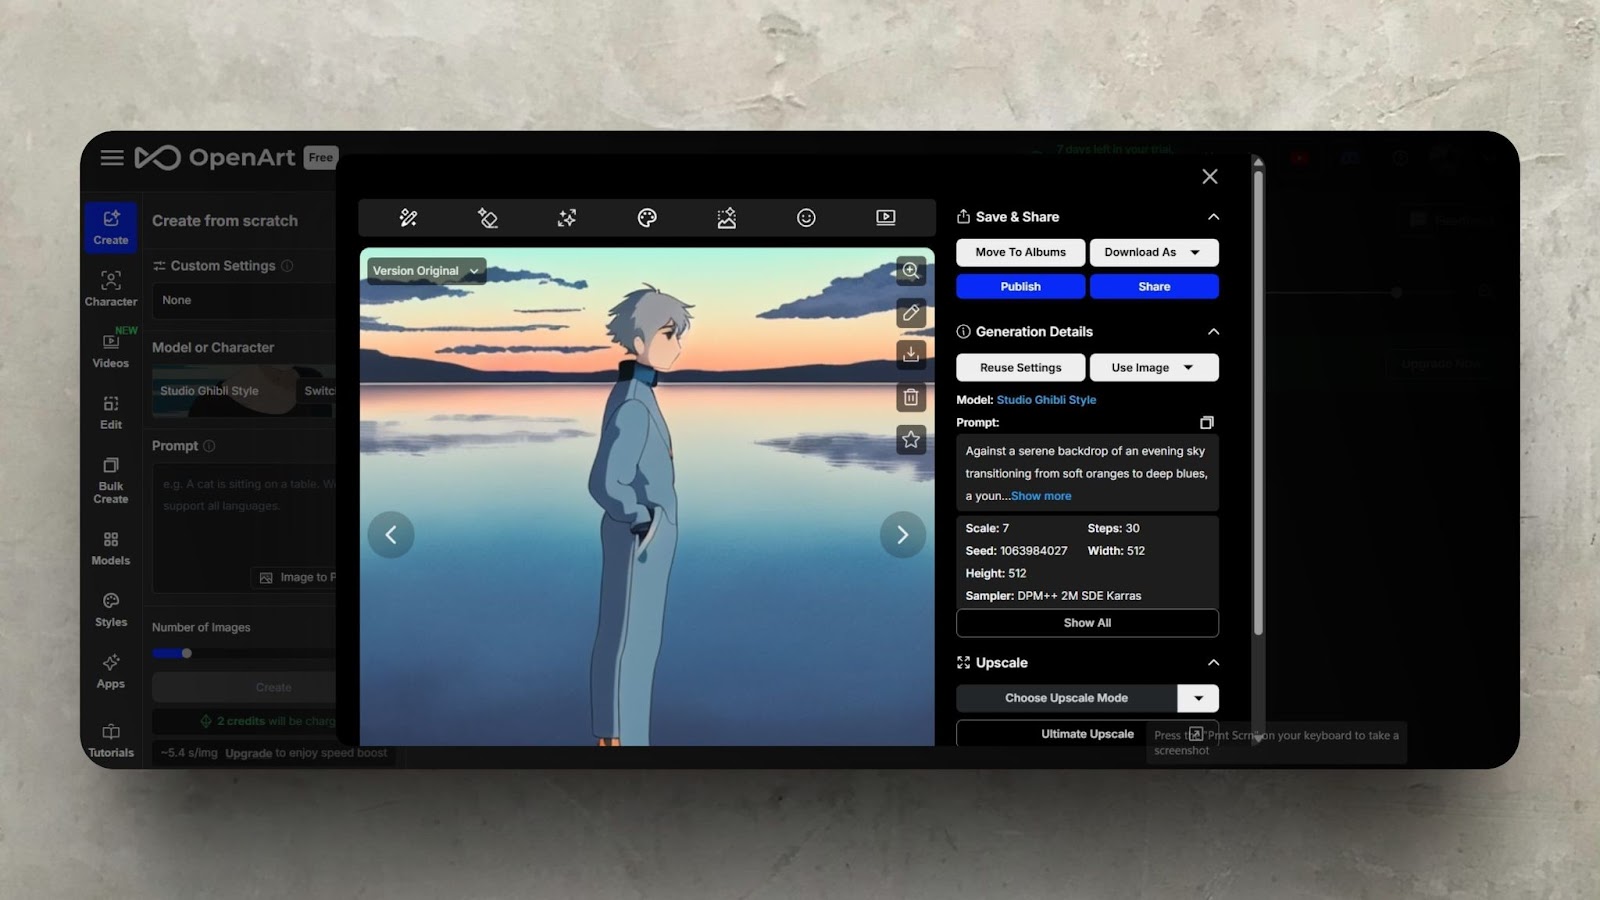Screen dimensions: 1600x900
Task: Click the smiley face tool icon
Action: [806, 218]
